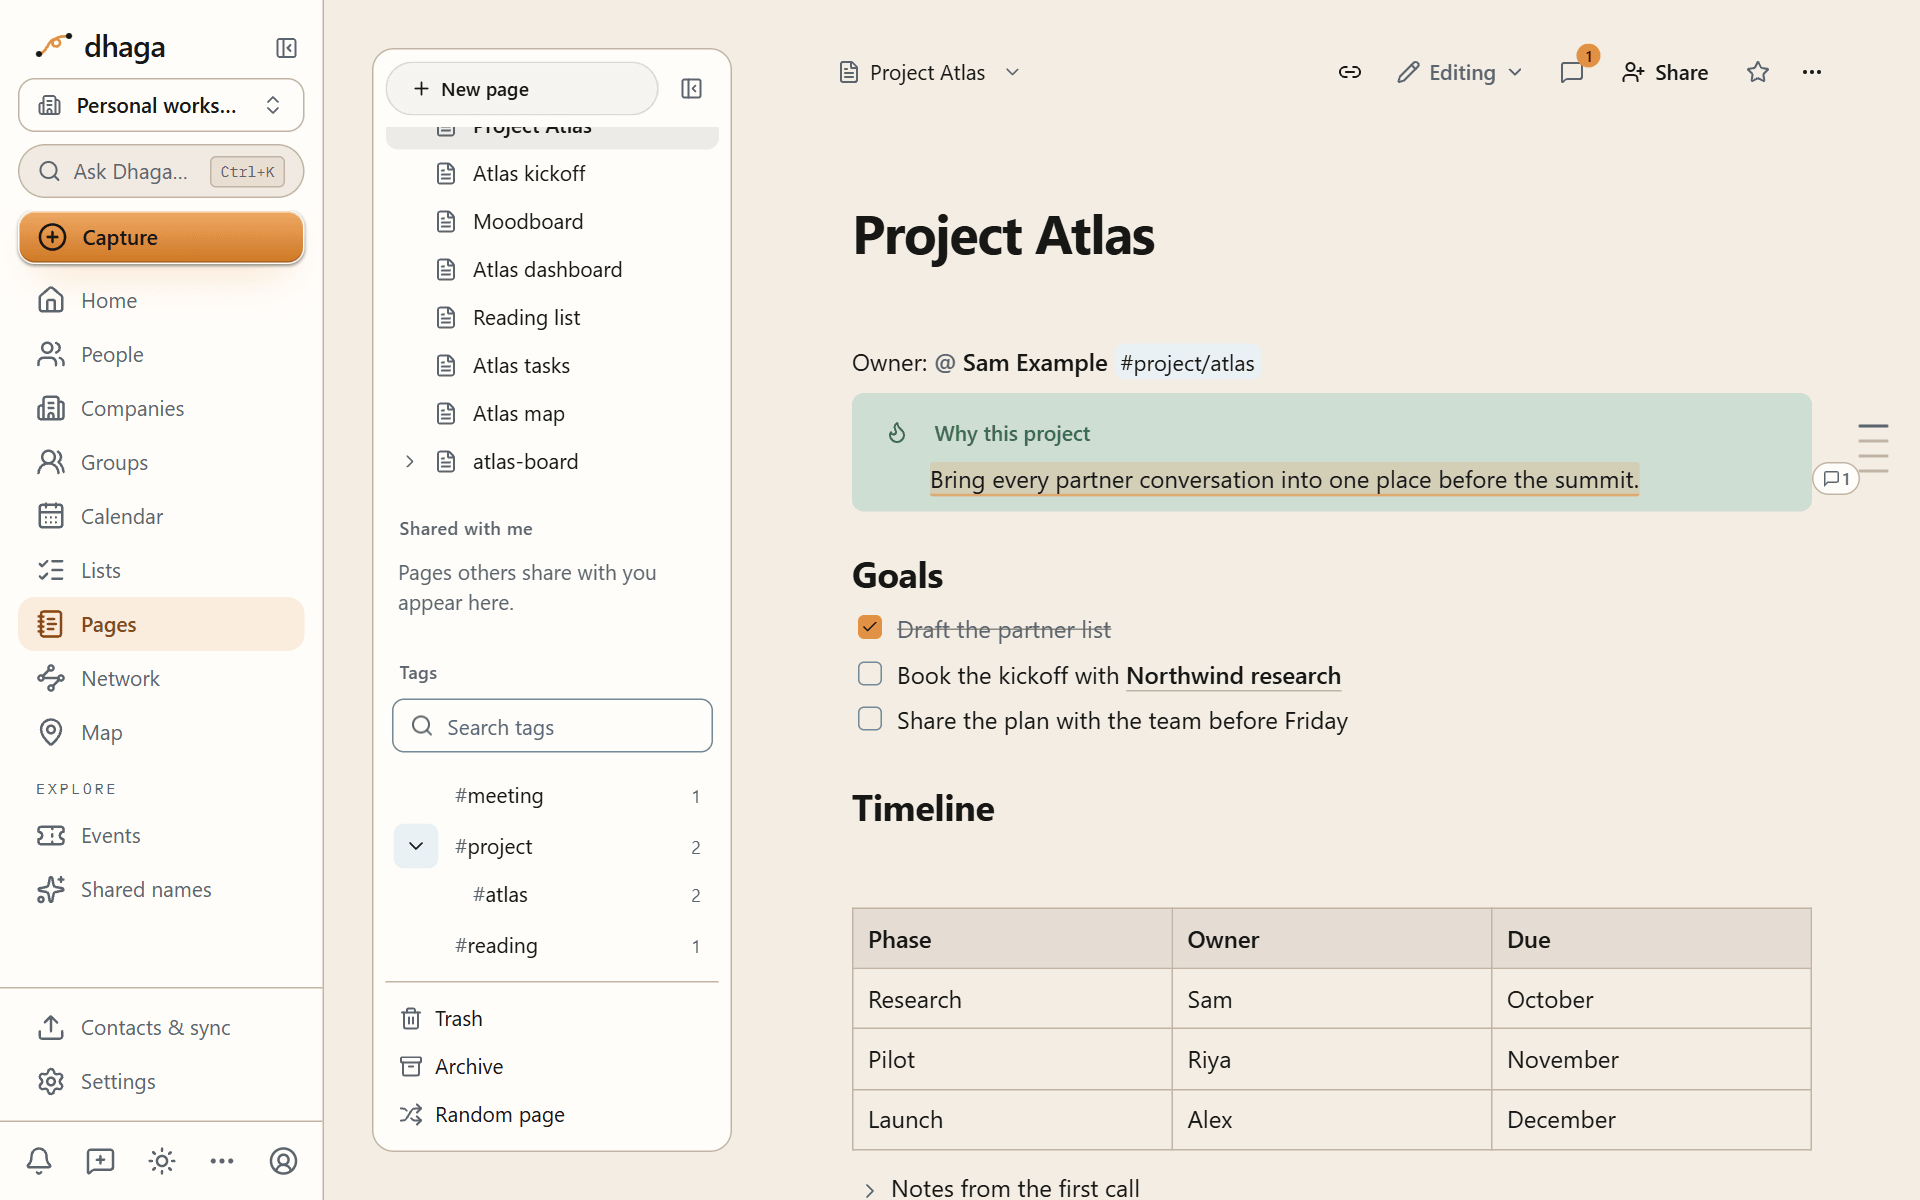
Task: Open Editing mode dropdown
Action: (x=1461, y=72)
